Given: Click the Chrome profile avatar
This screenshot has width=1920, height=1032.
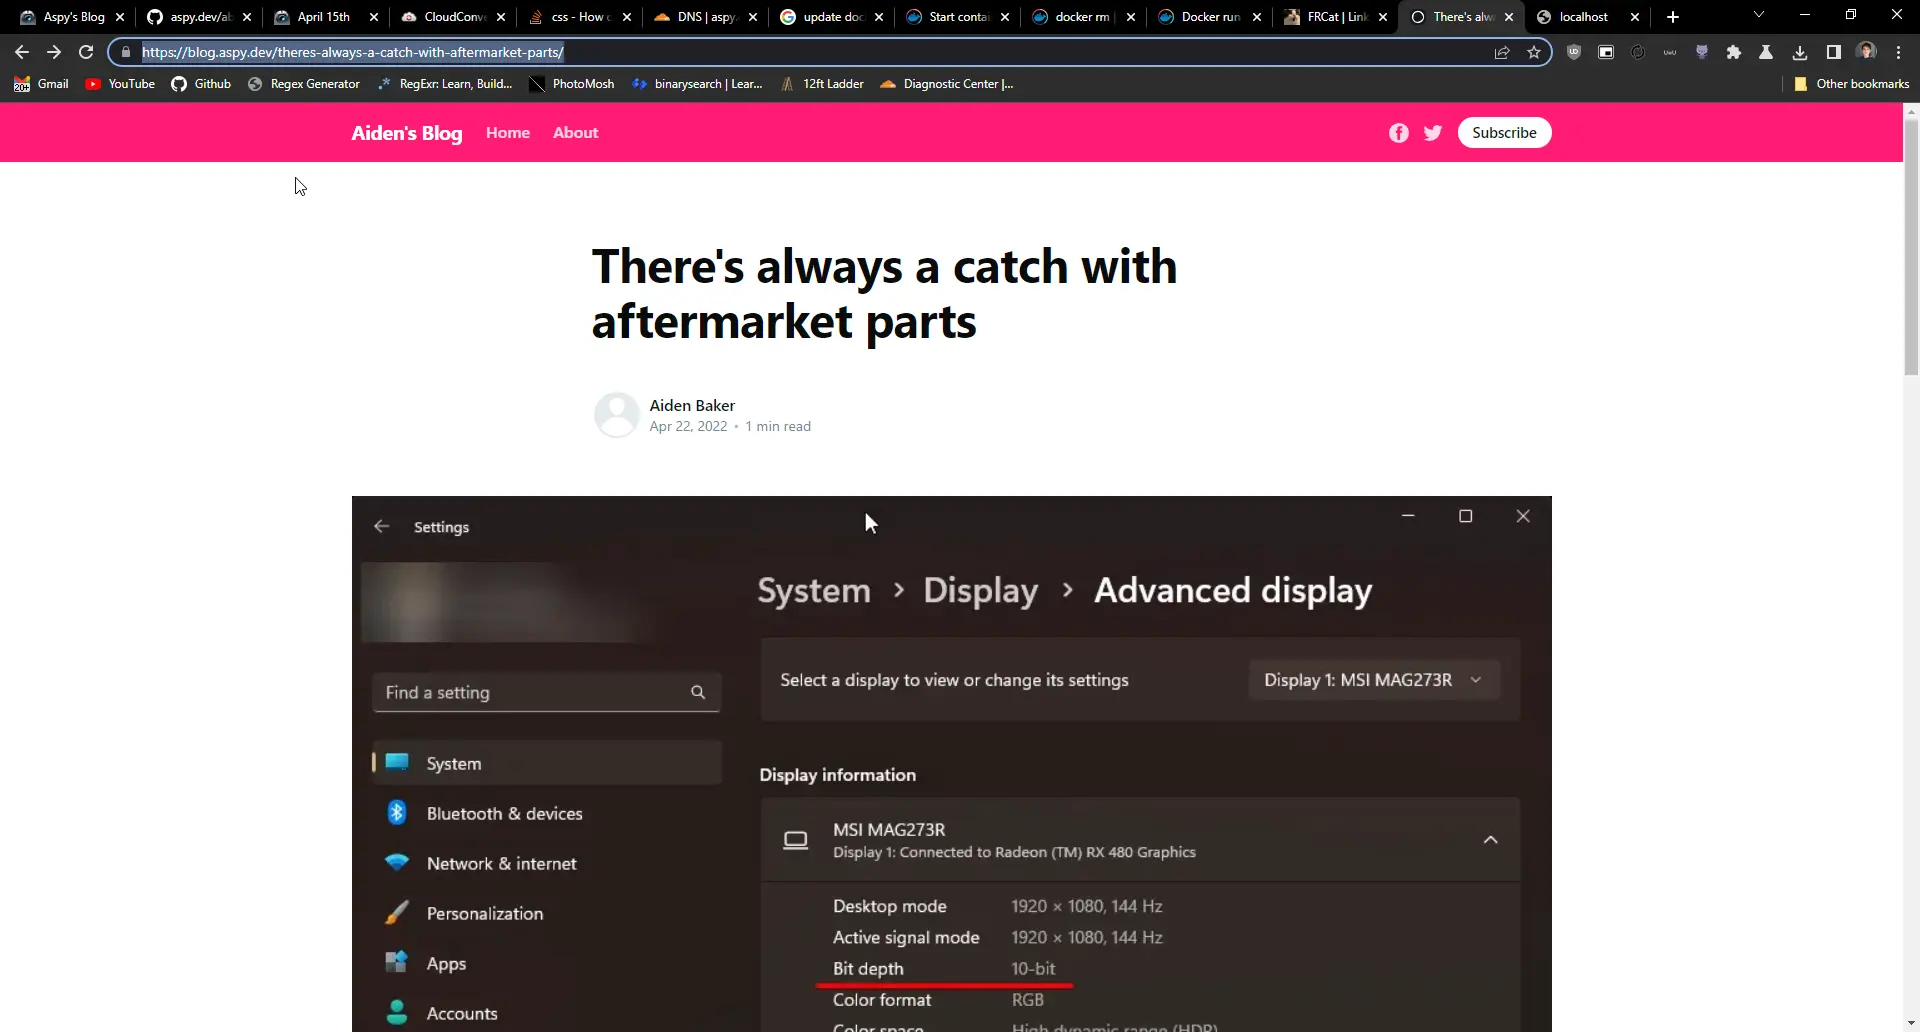Looking at the screenshot, I should tap(1866, 52).
